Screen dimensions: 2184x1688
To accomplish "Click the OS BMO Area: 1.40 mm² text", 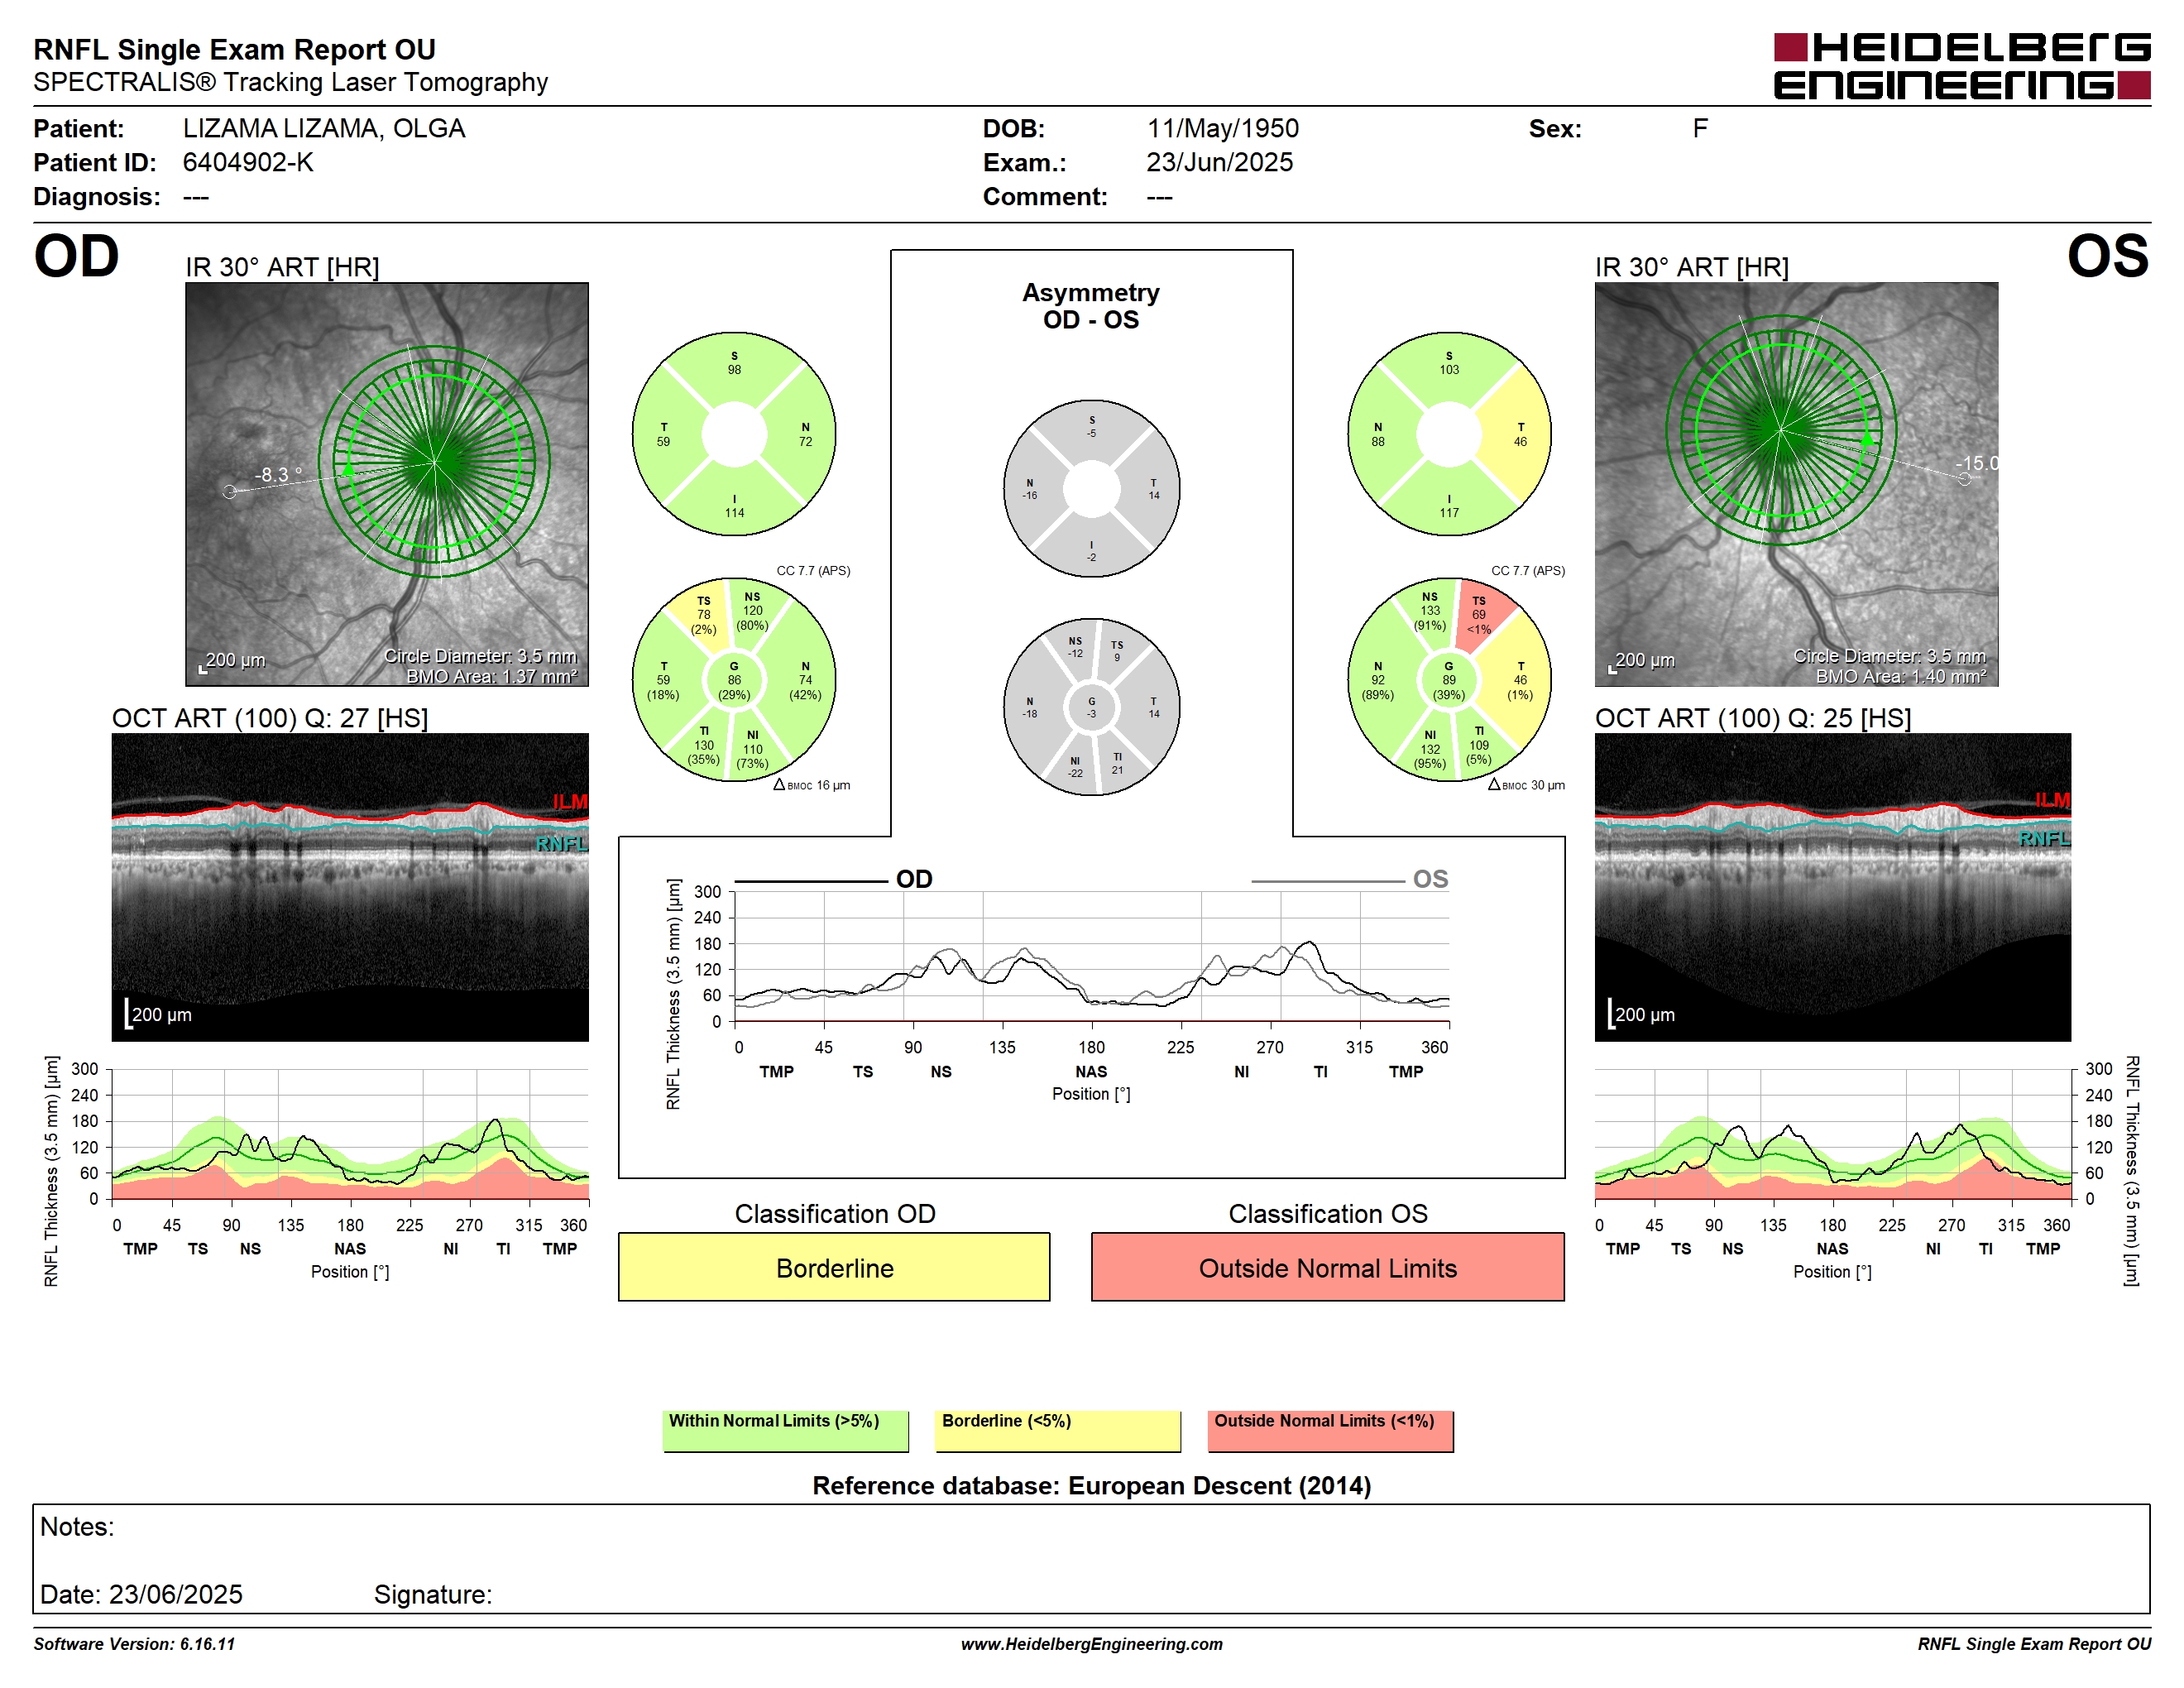I will coord(1901,677).
